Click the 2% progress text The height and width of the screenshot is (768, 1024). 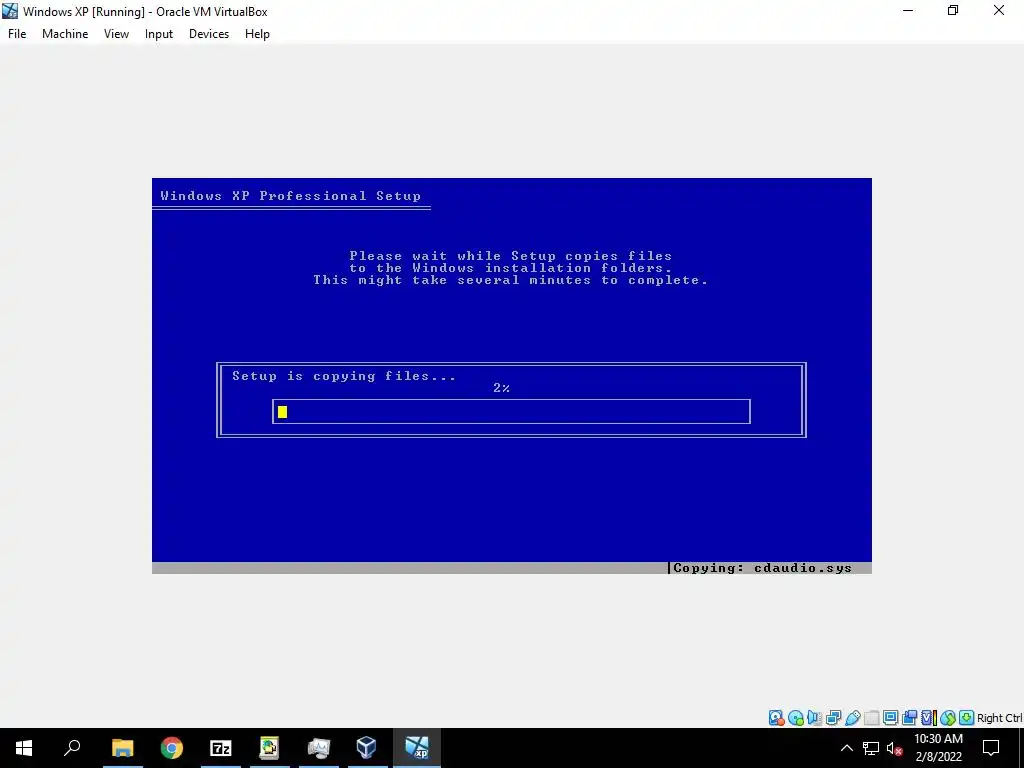point(502,388)
